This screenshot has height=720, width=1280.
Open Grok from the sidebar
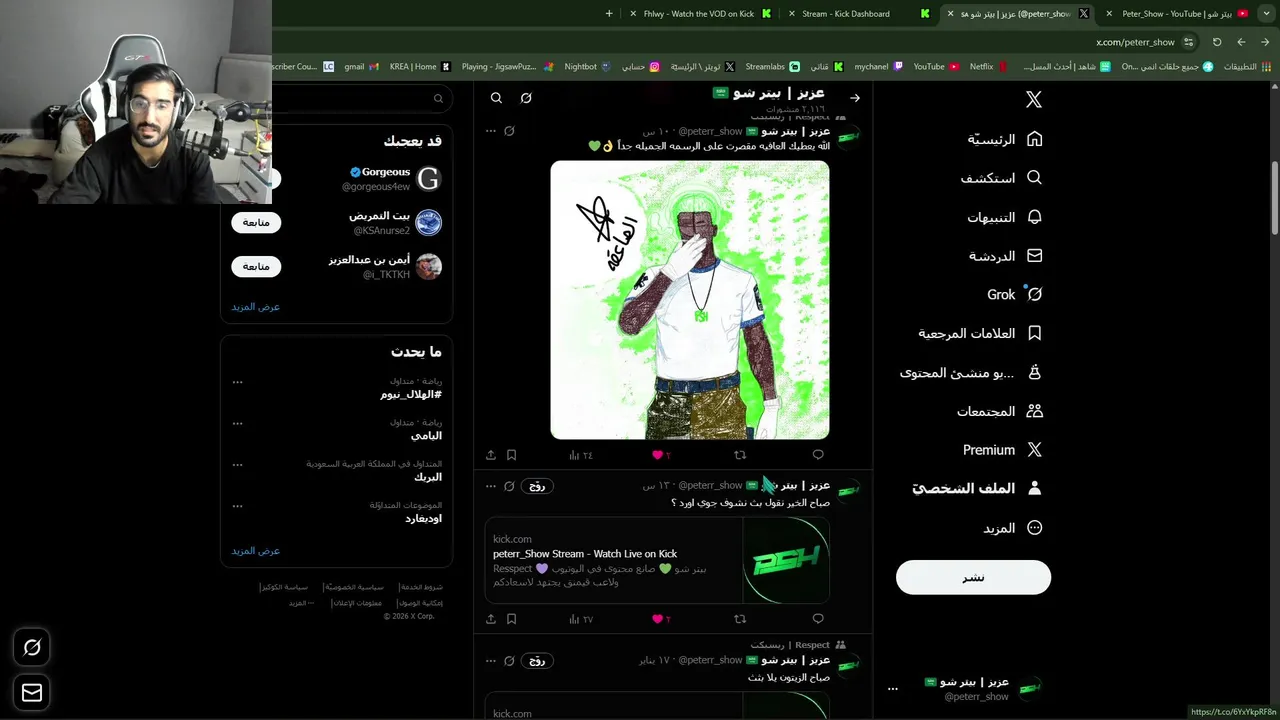click(1015, 294)
